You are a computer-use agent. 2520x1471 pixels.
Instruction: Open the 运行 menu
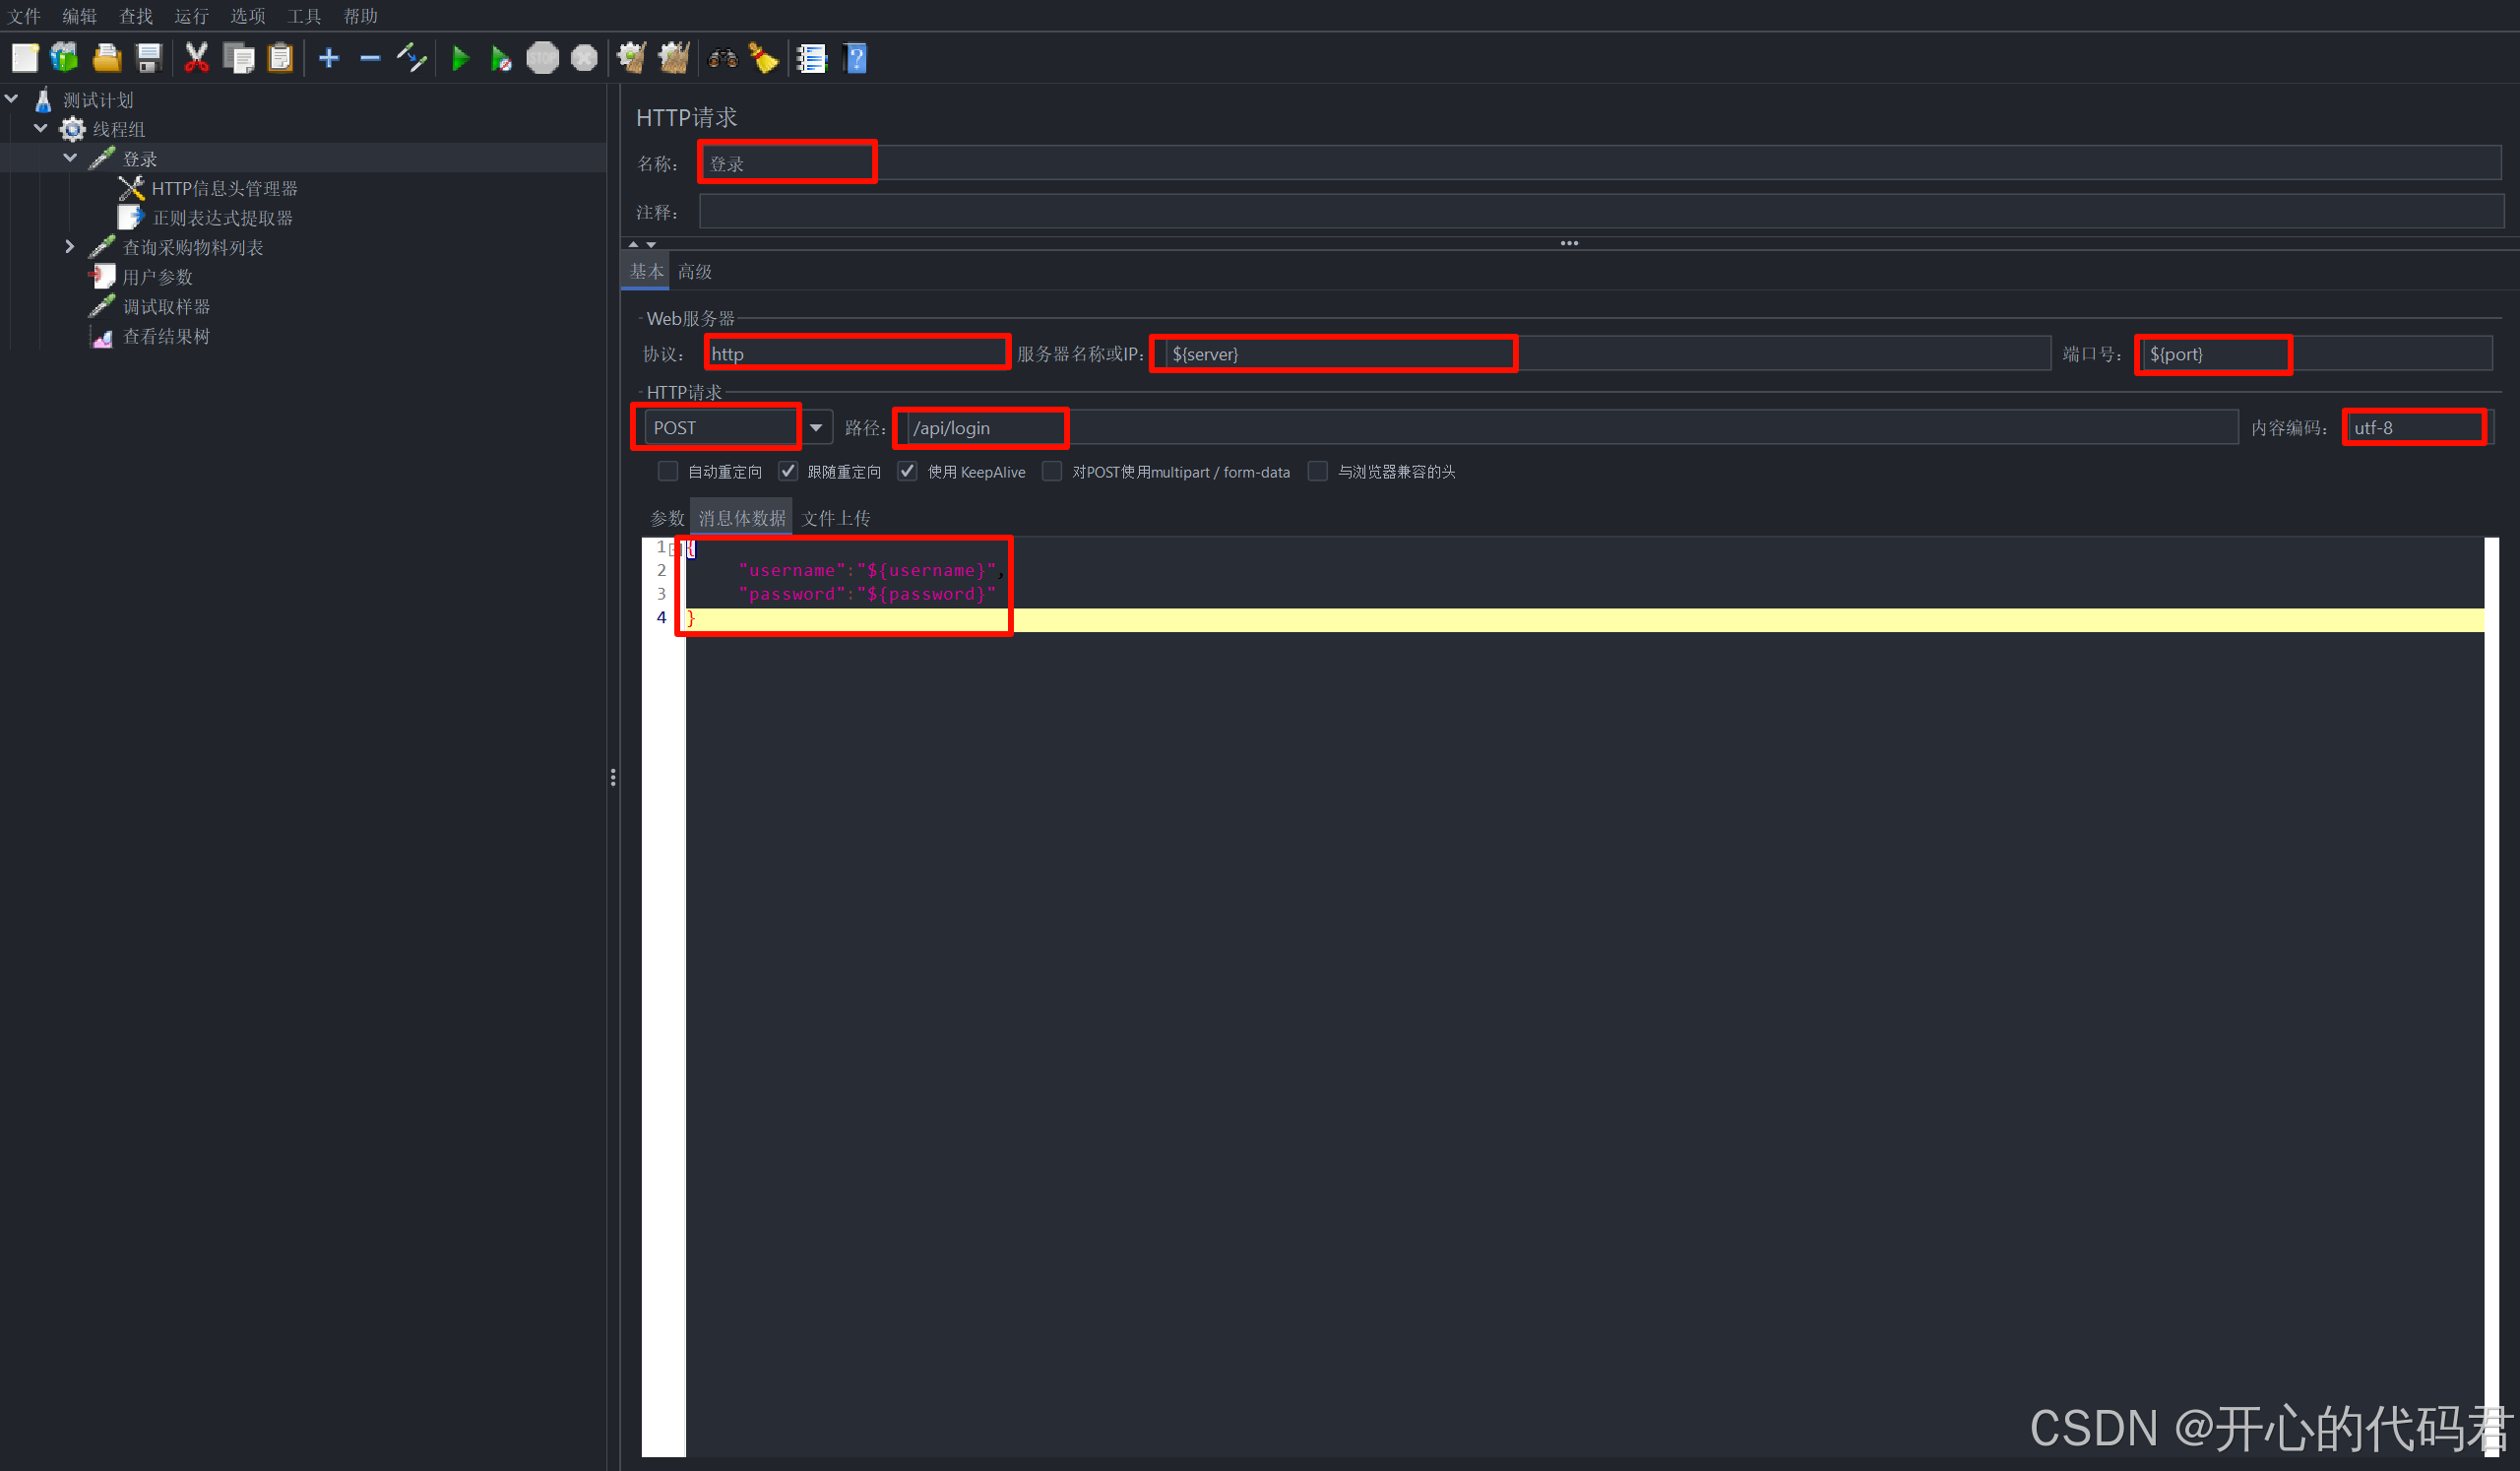[191, 16]
